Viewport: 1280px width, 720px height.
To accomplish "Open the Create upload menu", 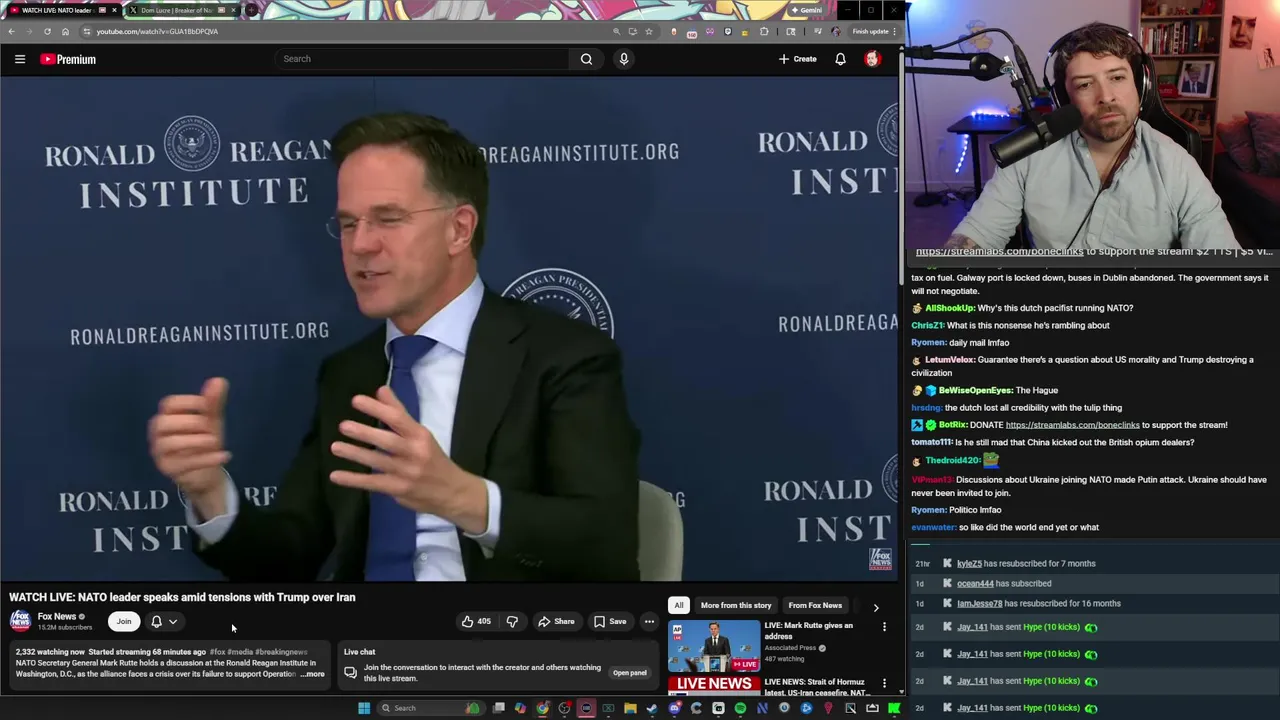I will pyautogui.click(x=797, y=59).
